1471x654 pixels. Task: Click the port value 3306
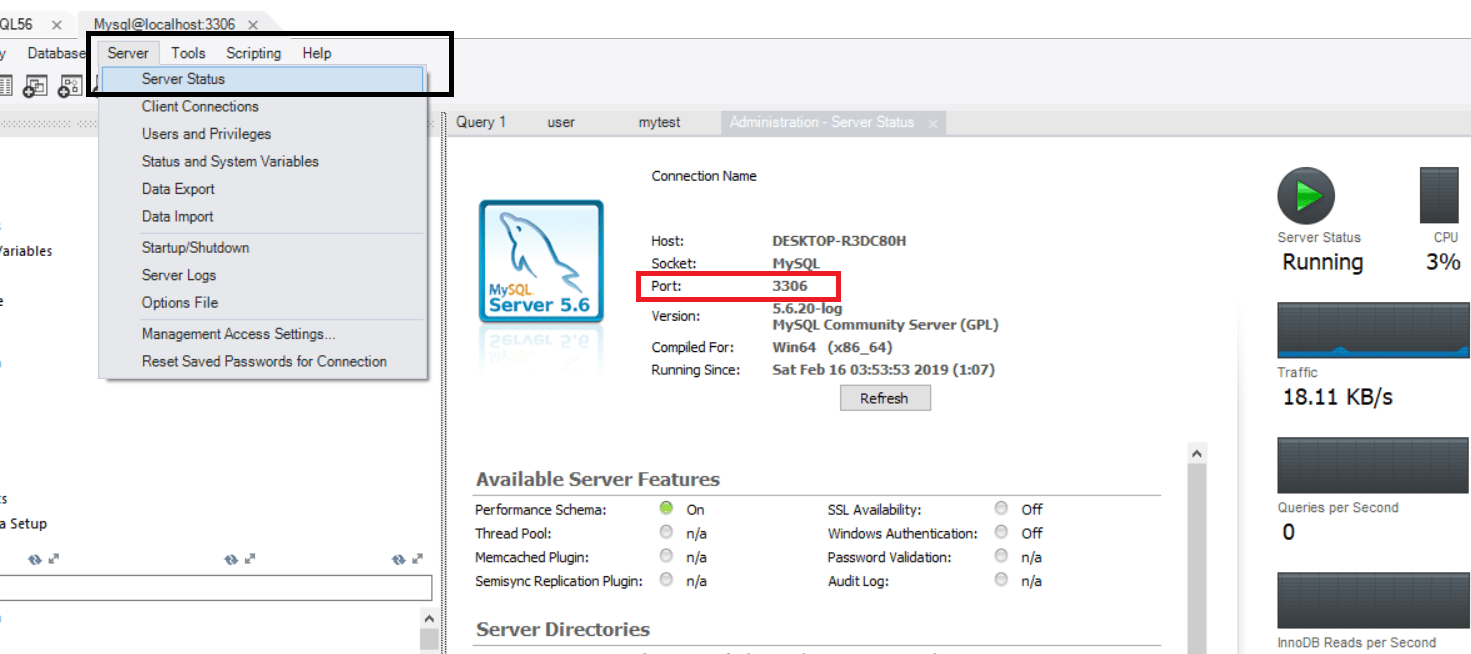click(x=790, y=286)
